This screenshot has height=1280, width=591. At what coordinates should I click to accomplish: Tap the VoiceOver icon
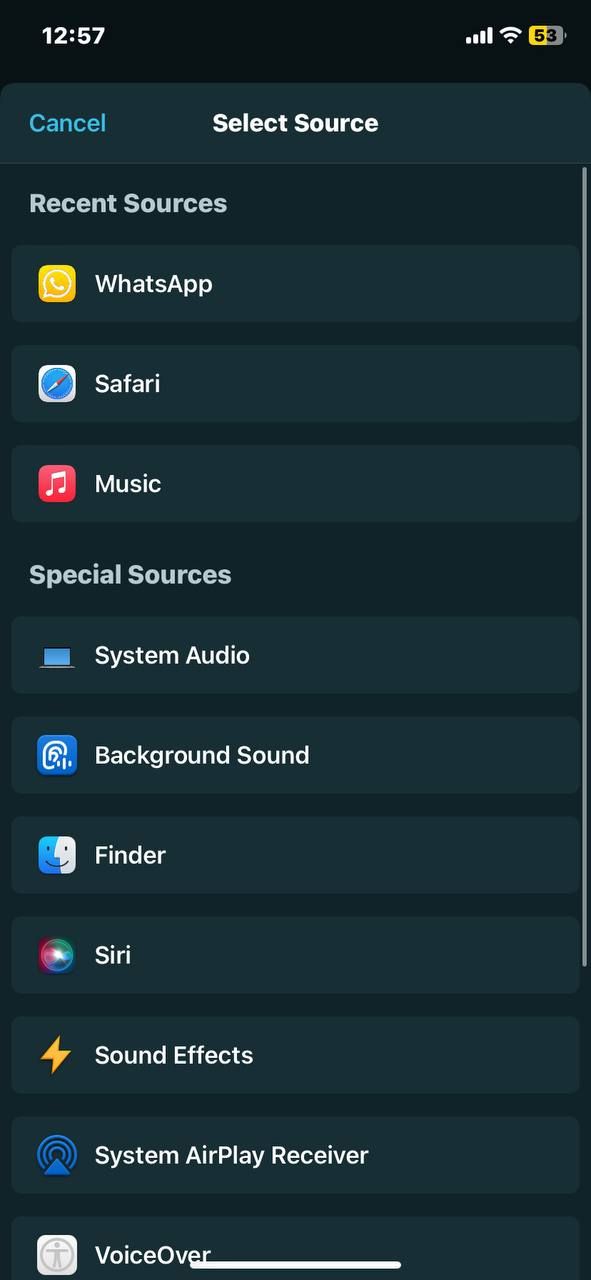(x=57, y=1255)
